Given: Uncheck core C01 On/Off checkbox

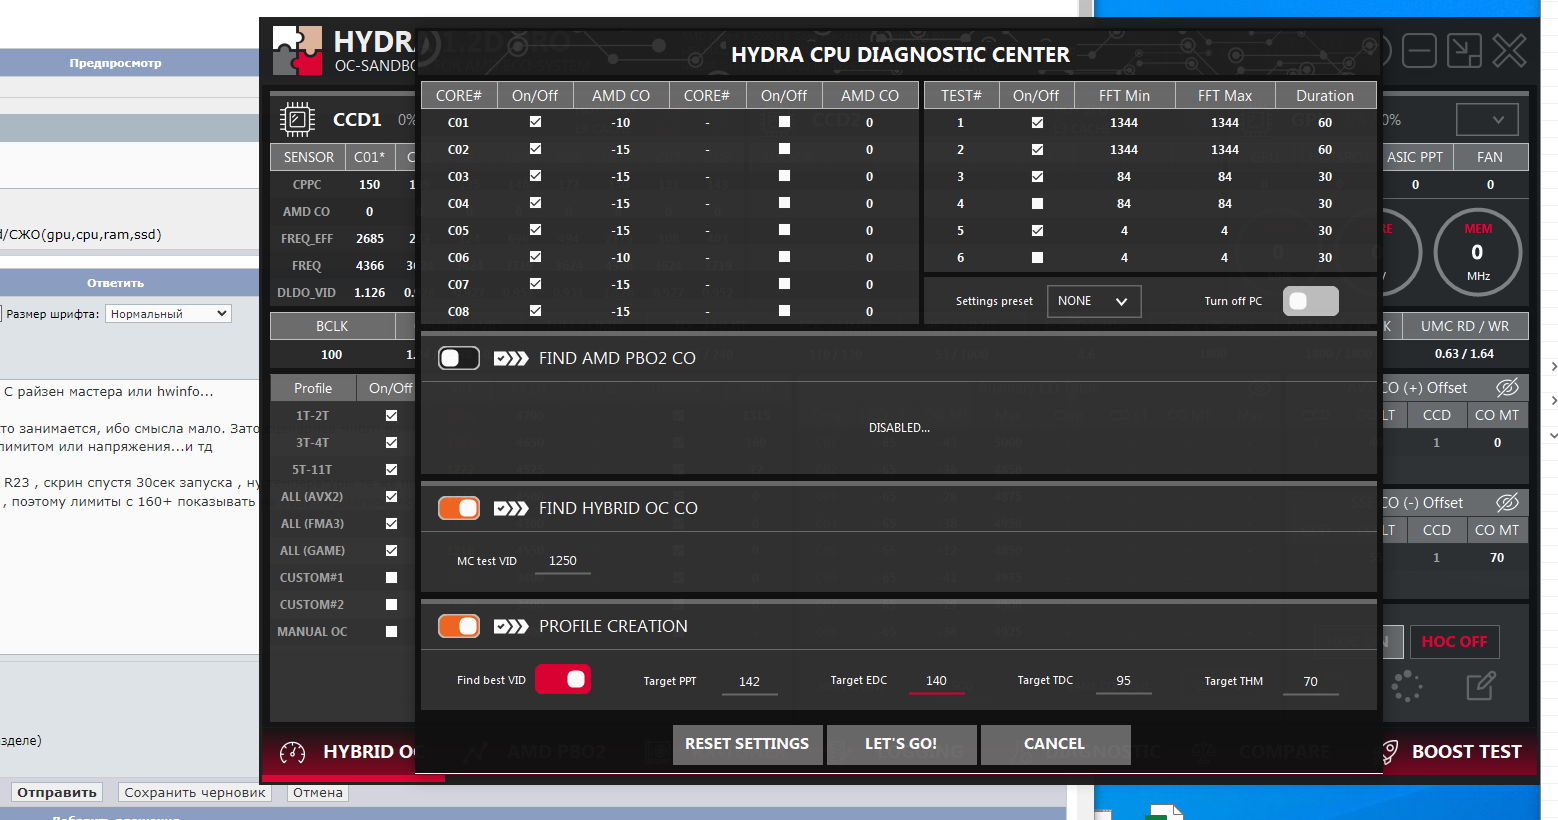Looking at the screenshot, I should click(535, 122).
